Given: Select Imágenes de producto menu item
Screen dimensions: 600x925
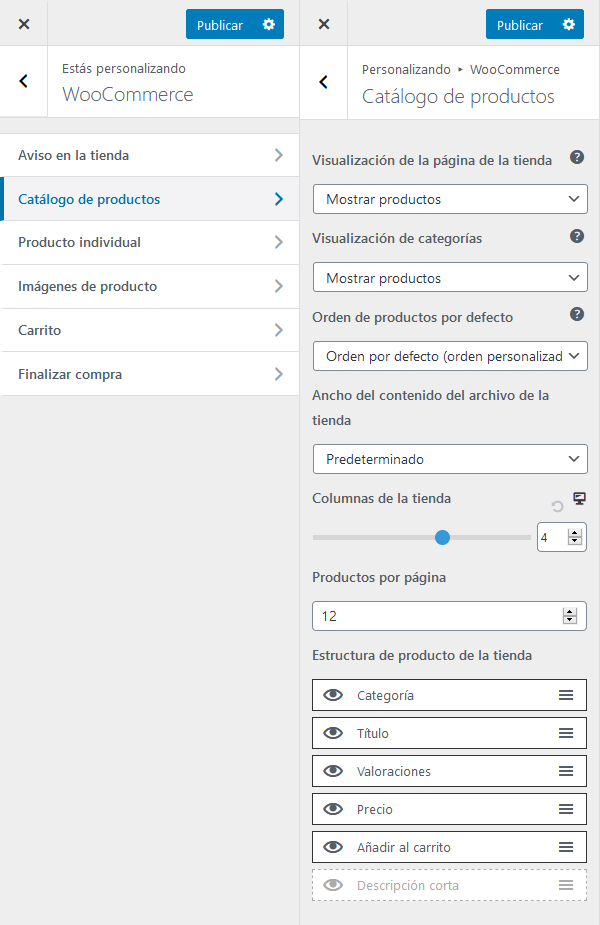Looking at the screenshot, I should click(x=150, y=287).
